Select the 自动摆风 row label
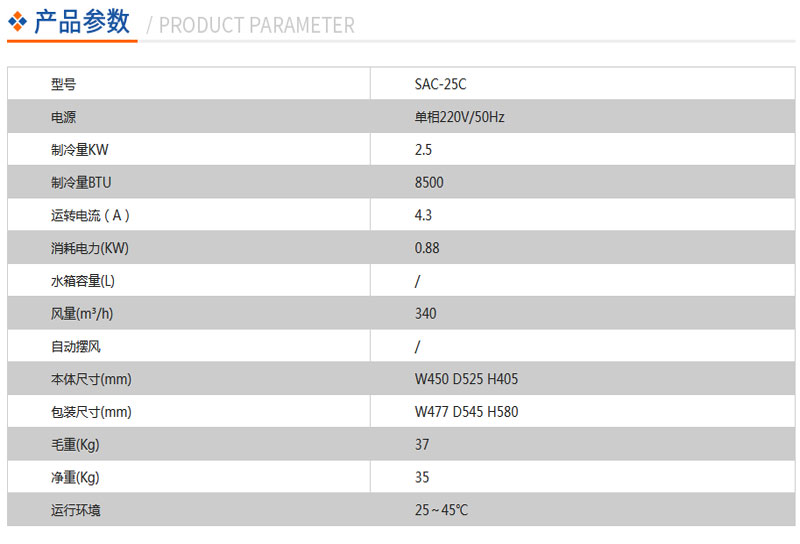Image resolution: width=800 pixels, height=544 pixels. click(76, 347)
